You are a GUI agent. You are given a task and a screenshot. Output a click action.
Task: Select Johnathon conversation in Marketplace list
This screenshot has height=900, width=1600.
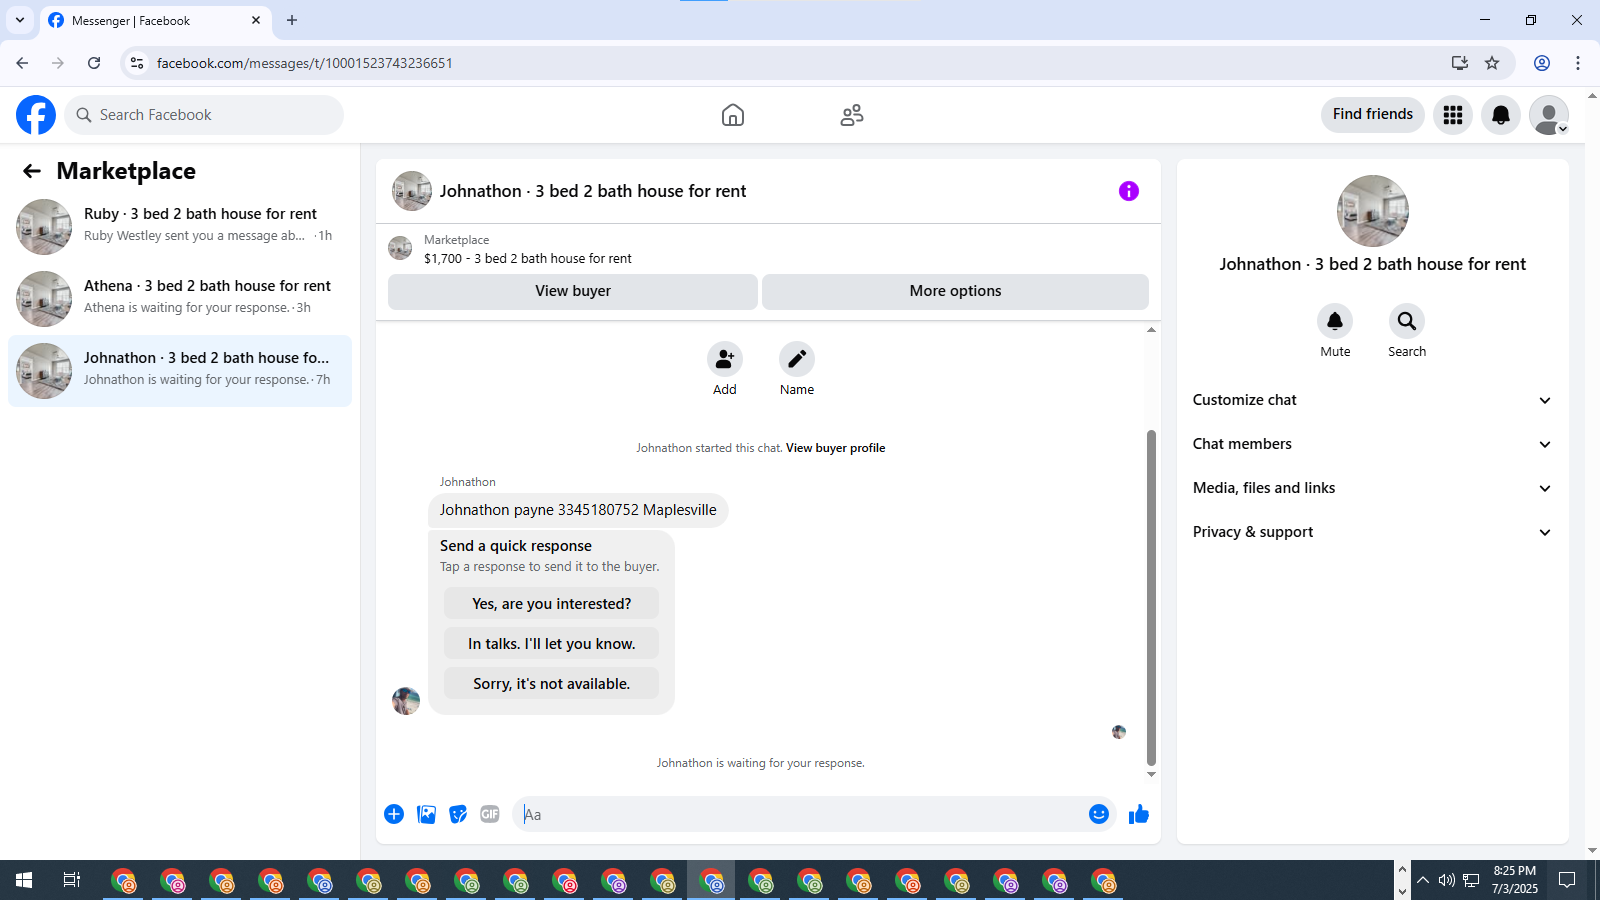[x=180, y=371]
